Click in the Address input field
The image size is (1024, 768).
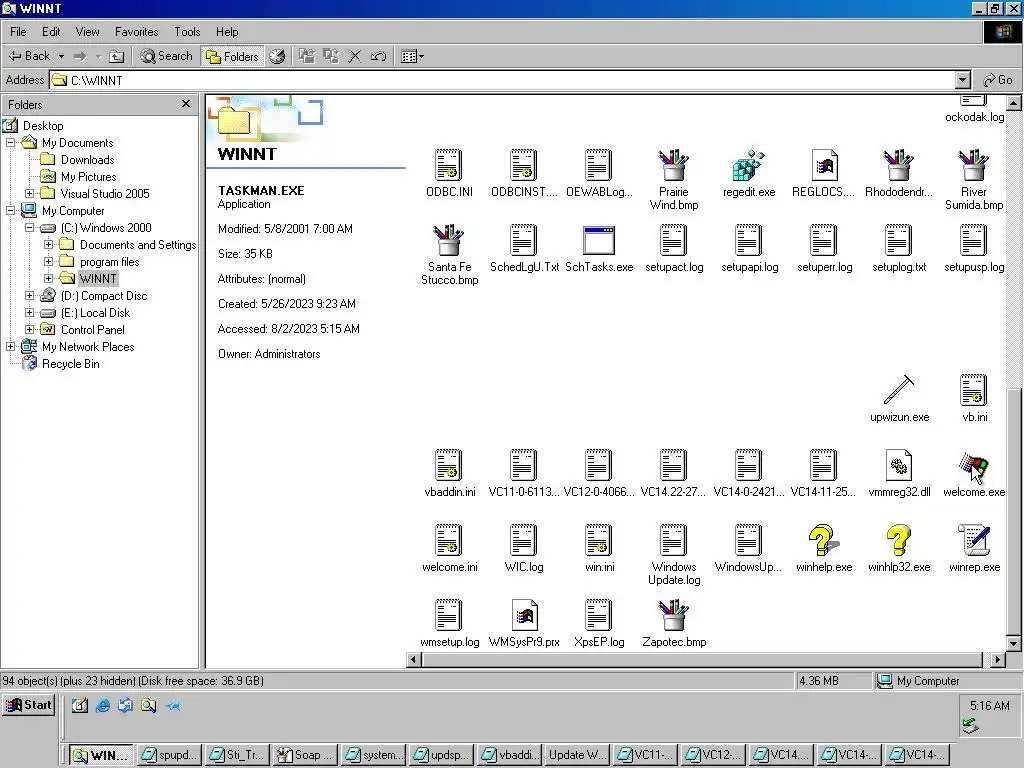[x=503, y=80]
